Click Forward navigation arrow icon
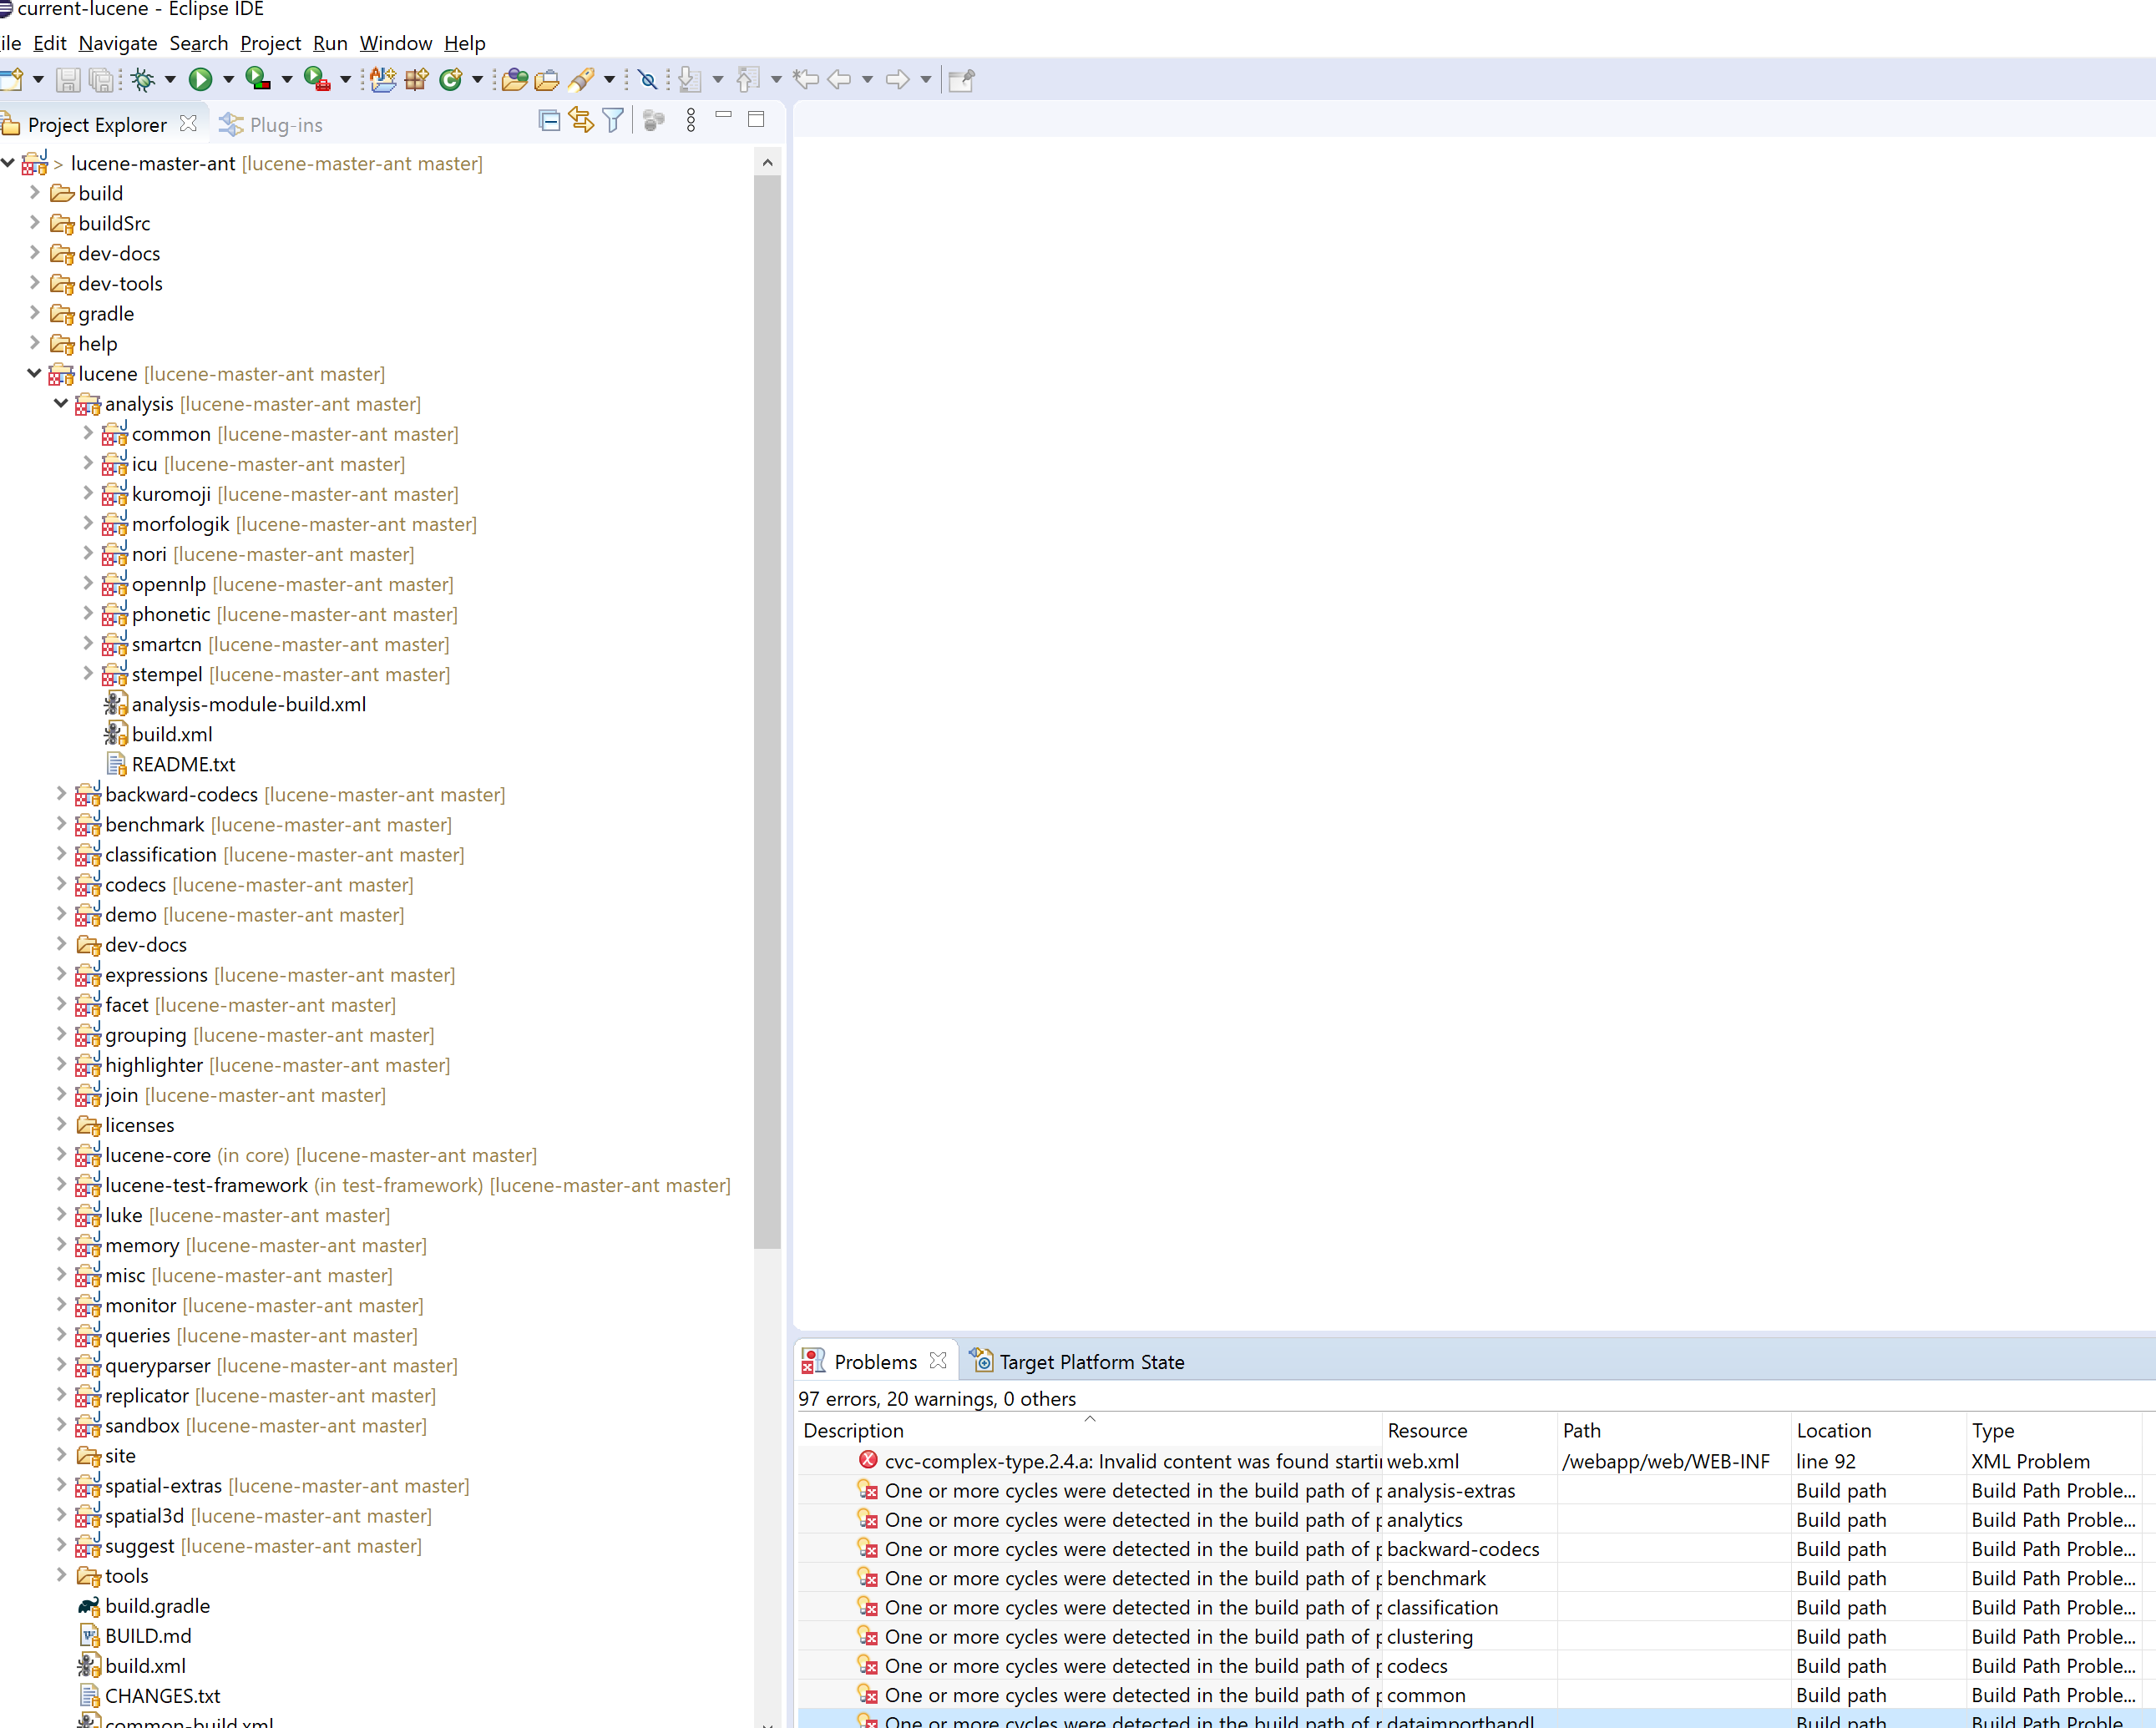This screenshot has width=2156, height=1728. coord(898,80)
